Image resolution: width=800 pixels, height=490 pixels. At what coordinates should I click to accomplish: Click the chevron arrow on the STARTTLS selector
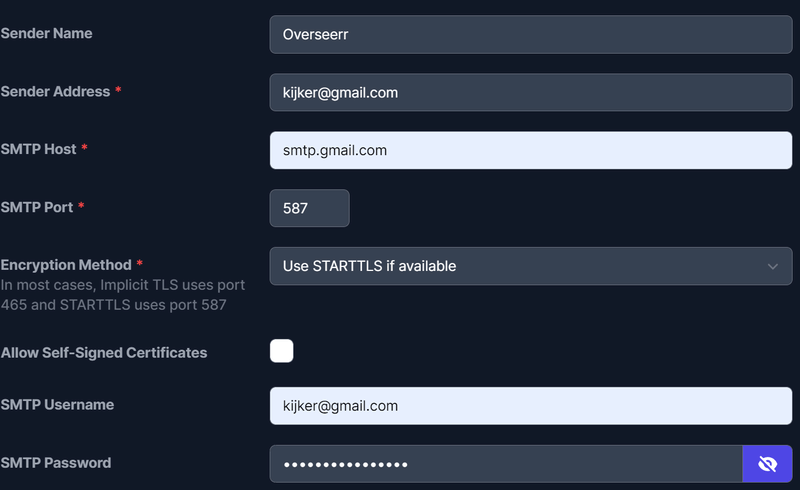(773, 266)
